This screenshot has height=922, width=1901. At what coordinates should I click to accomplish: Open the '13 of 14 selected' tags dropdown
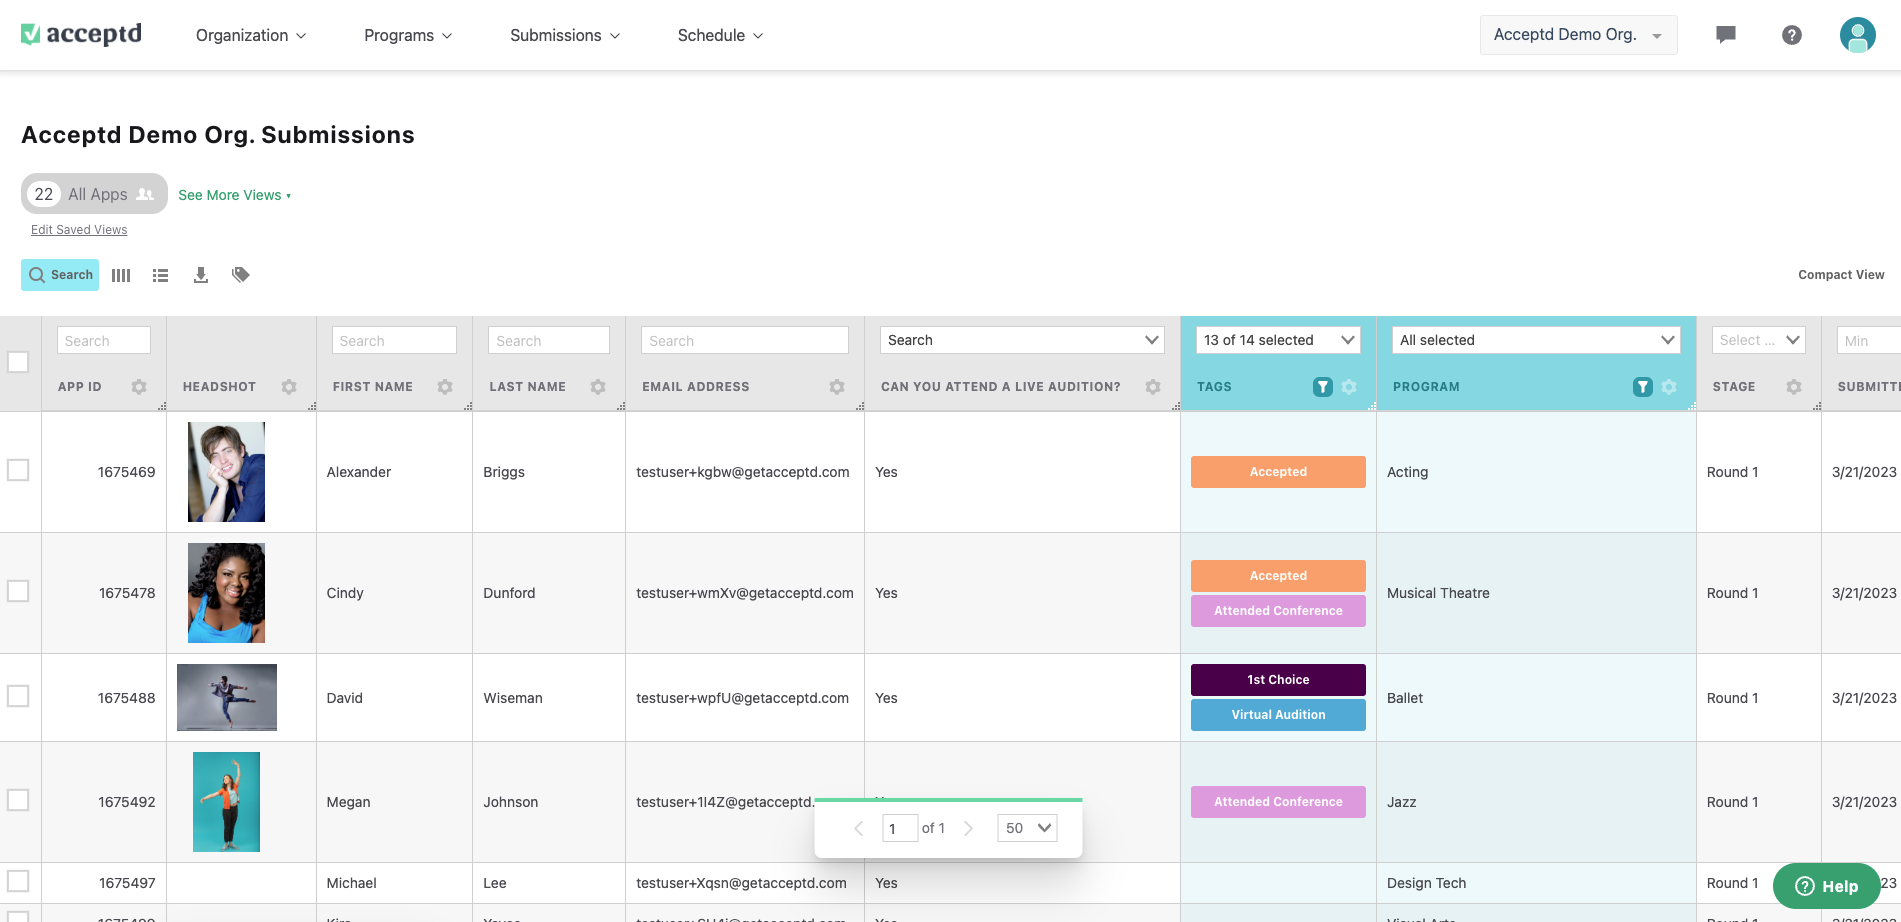pos(1277,340)
